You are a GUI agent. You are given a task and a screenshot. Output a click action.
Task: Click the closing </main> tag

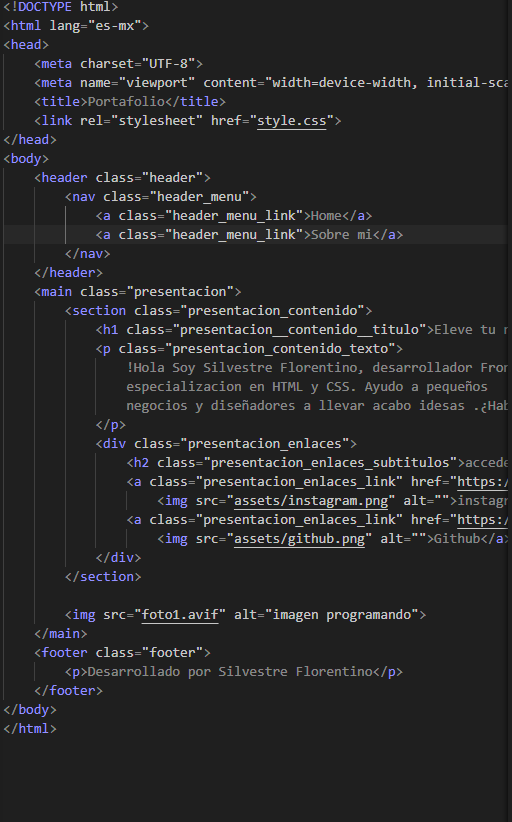coord(61,634)
